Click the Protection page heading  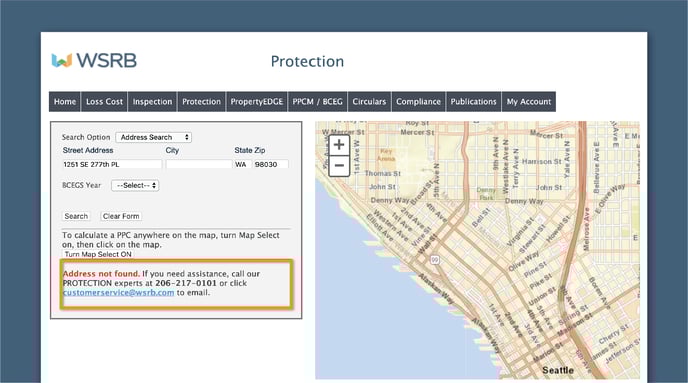307,61
